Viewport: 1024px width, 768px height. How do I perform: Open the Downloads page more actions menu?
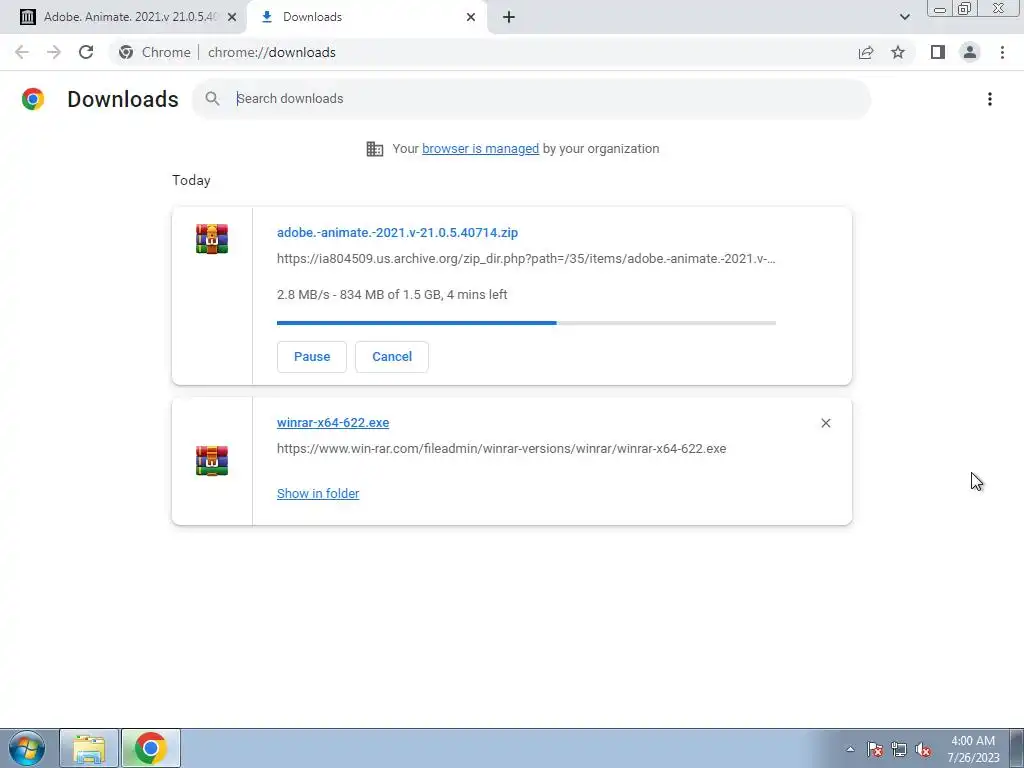pyautogui.click(x=990, y=99)
